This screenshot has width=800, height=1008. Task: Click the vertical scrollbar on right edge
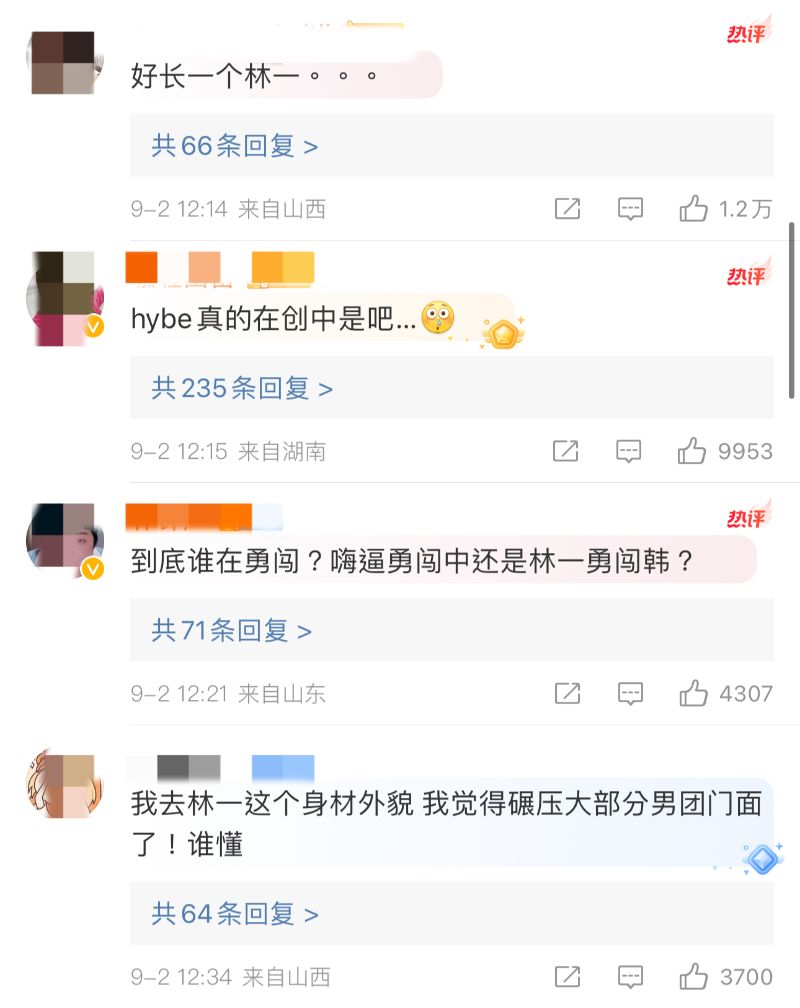coord(792,310)
